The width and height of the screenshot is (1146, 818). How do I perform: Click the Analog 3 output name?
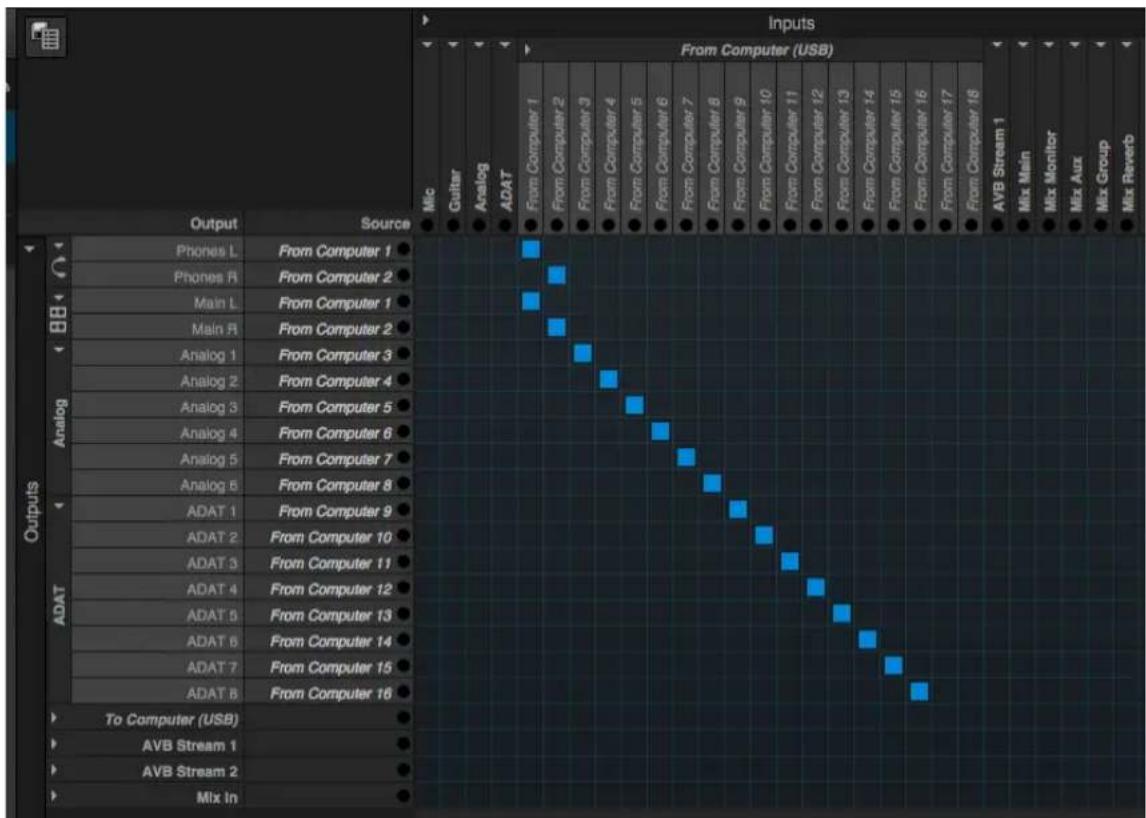[209, 407]
